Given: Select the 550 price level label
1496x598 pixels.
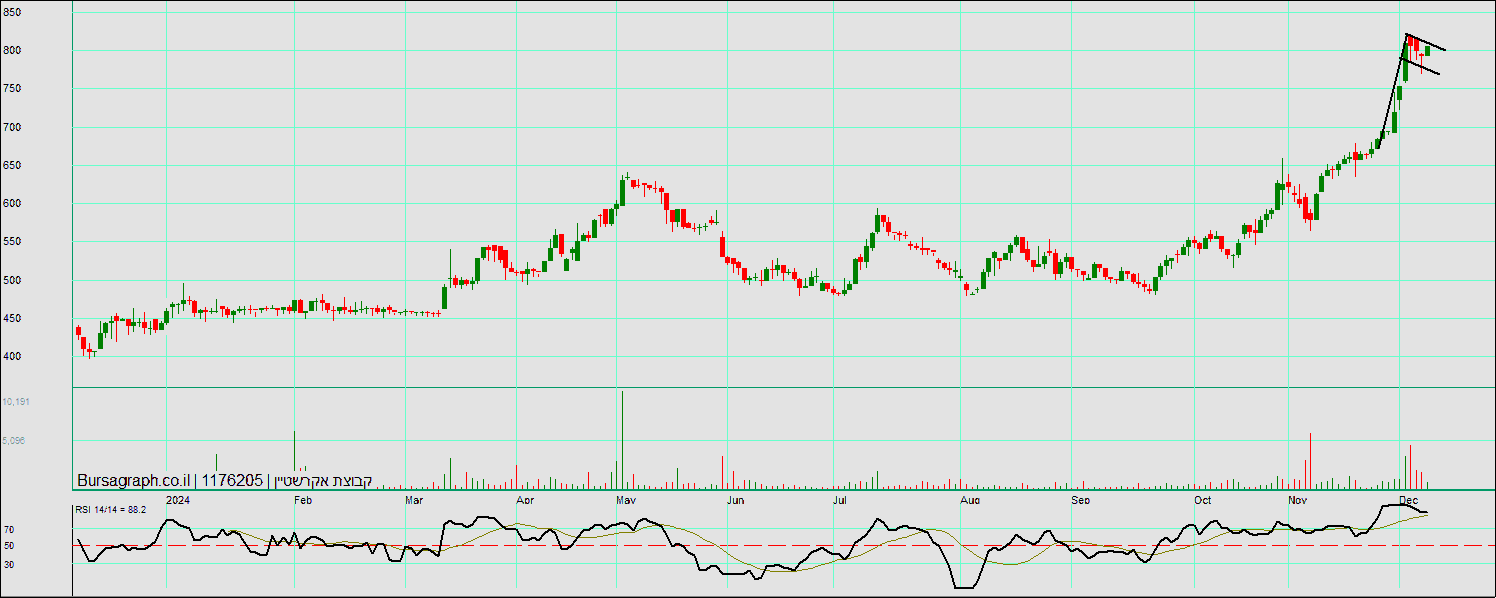Looking at the screenshot, I should click(x=11, y=243).
